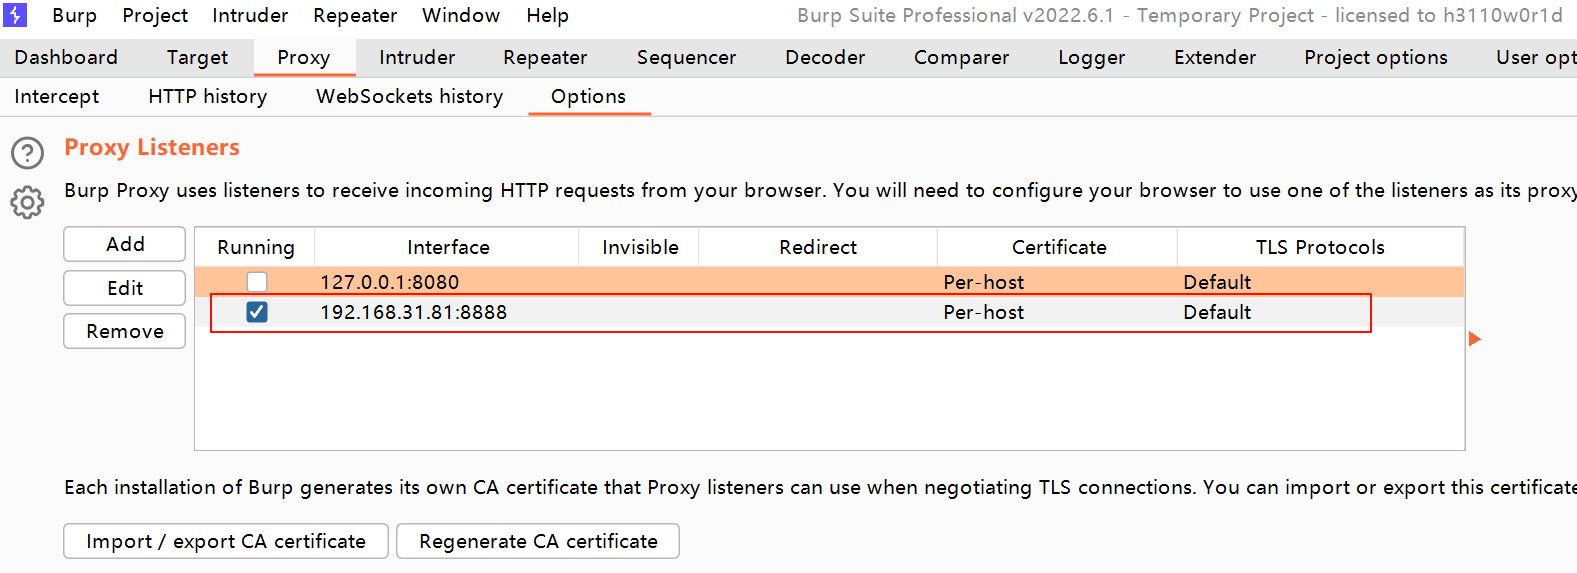
Task: Open the Intruder menu in menu bar
Action: (x=250, y=15)
